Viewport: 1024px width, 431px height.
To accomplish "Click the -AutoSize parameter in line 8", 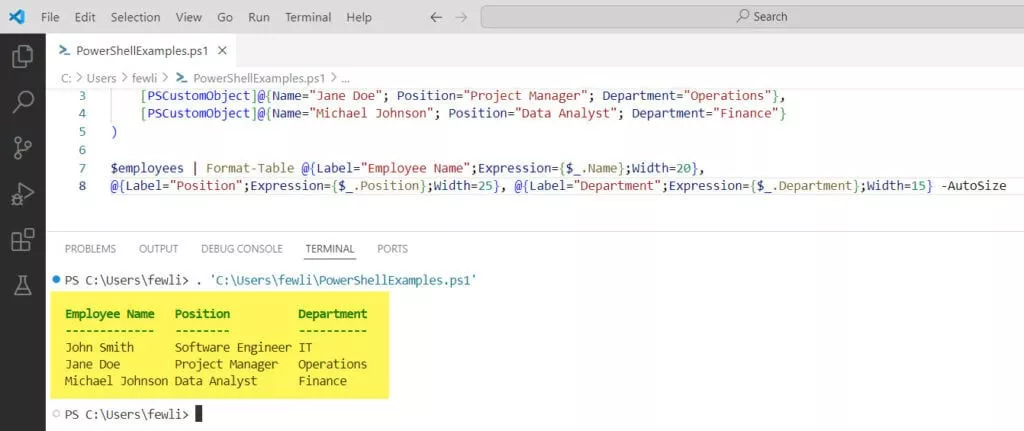I will (974, 186).
